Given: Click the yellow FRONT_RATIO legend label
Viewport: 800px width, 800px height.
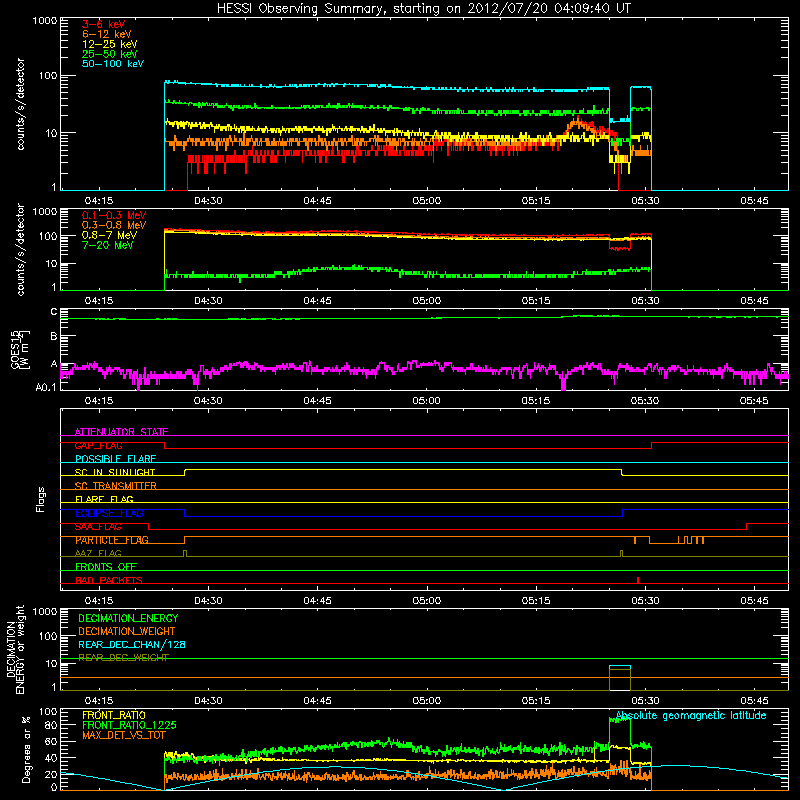Looking at the screenshot, I should pos(114,715).
